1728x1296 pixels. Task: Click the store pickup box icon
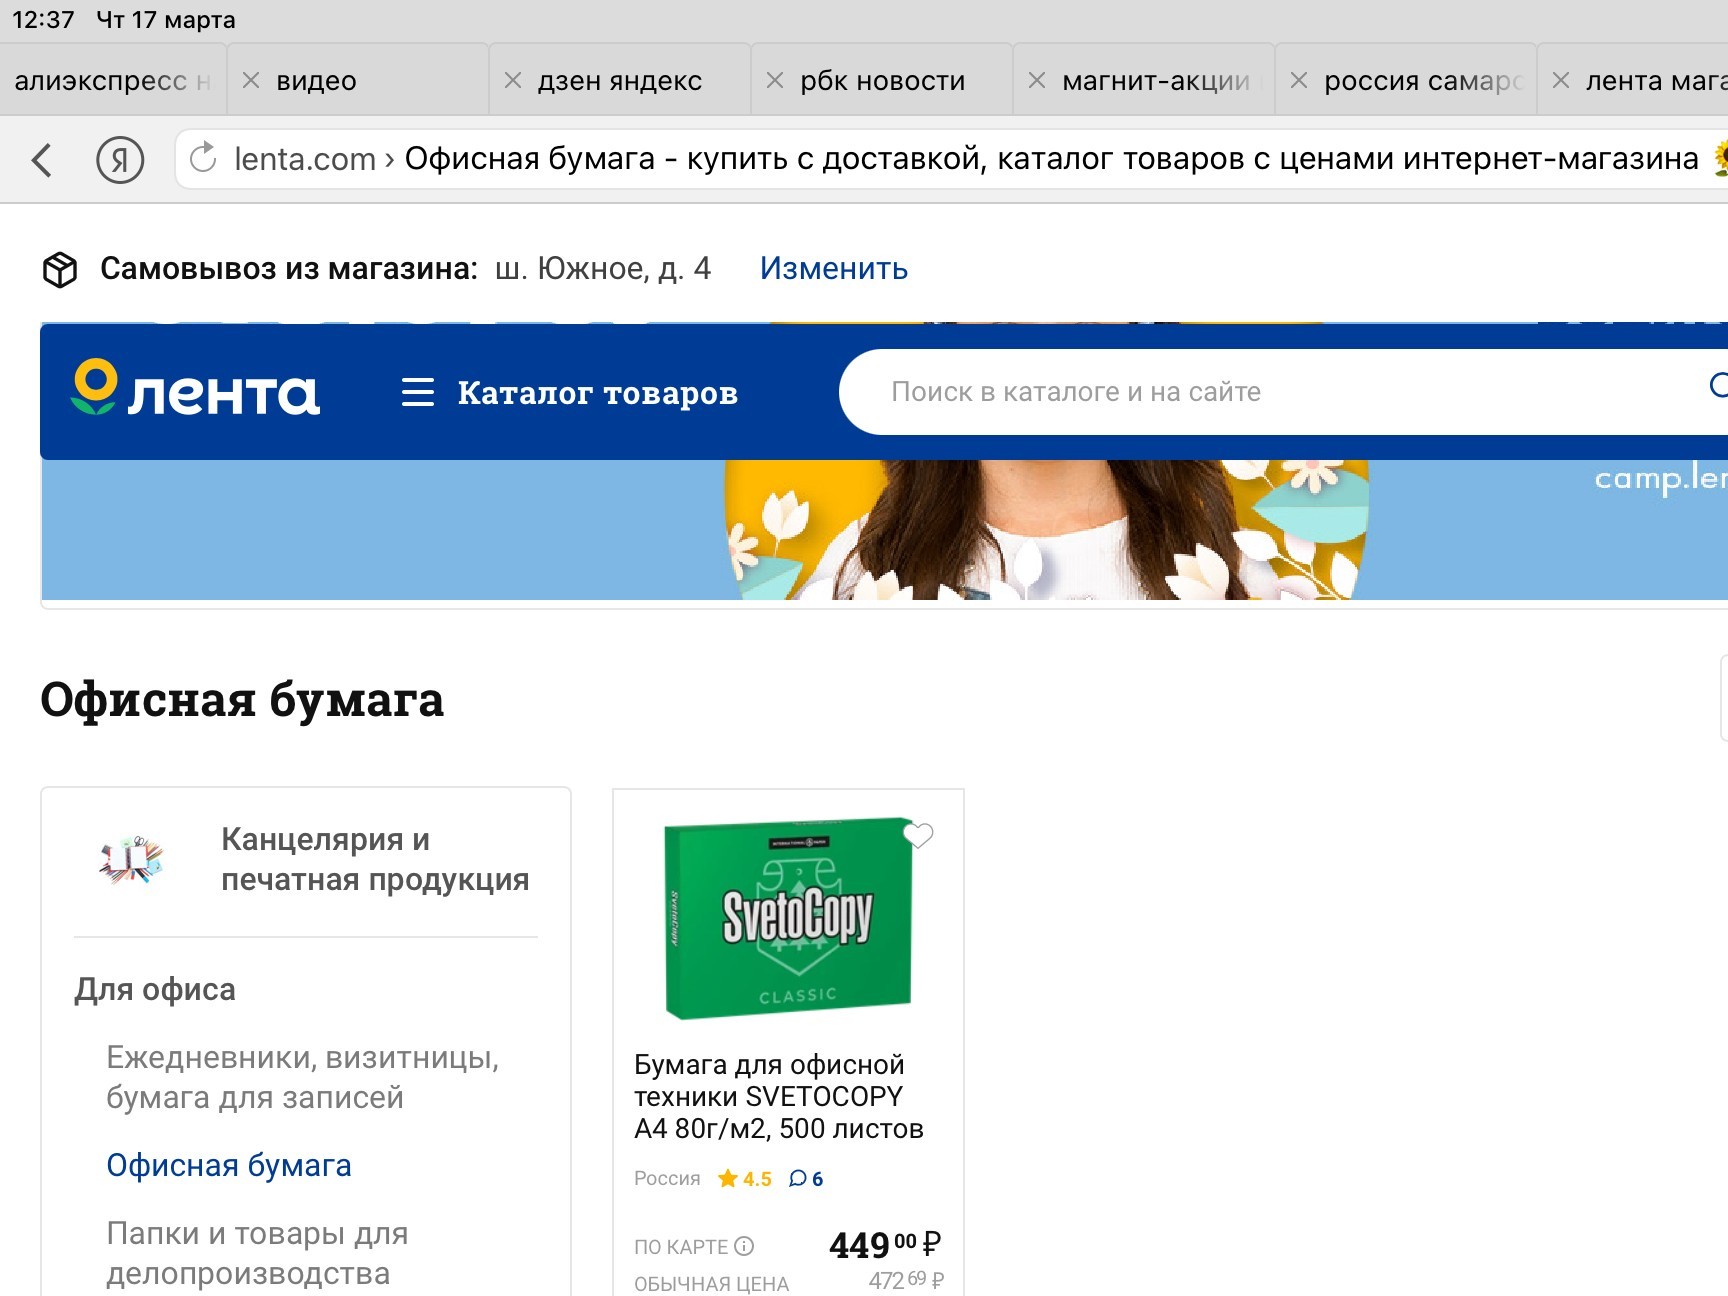(60, 269)
